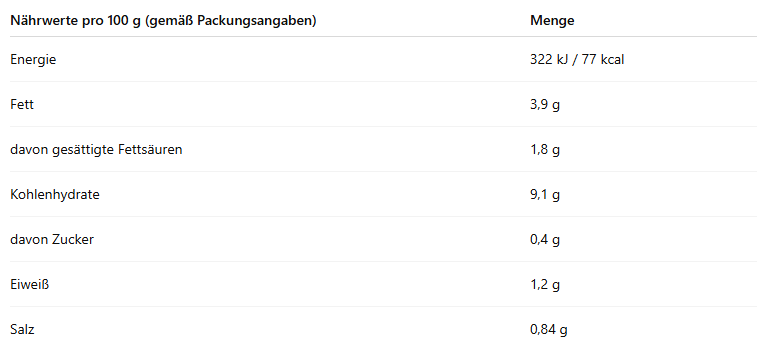Viewport: 757px width, 362px height.
Task: Select the 'Menge' column header
Action: tap(552, 21)
